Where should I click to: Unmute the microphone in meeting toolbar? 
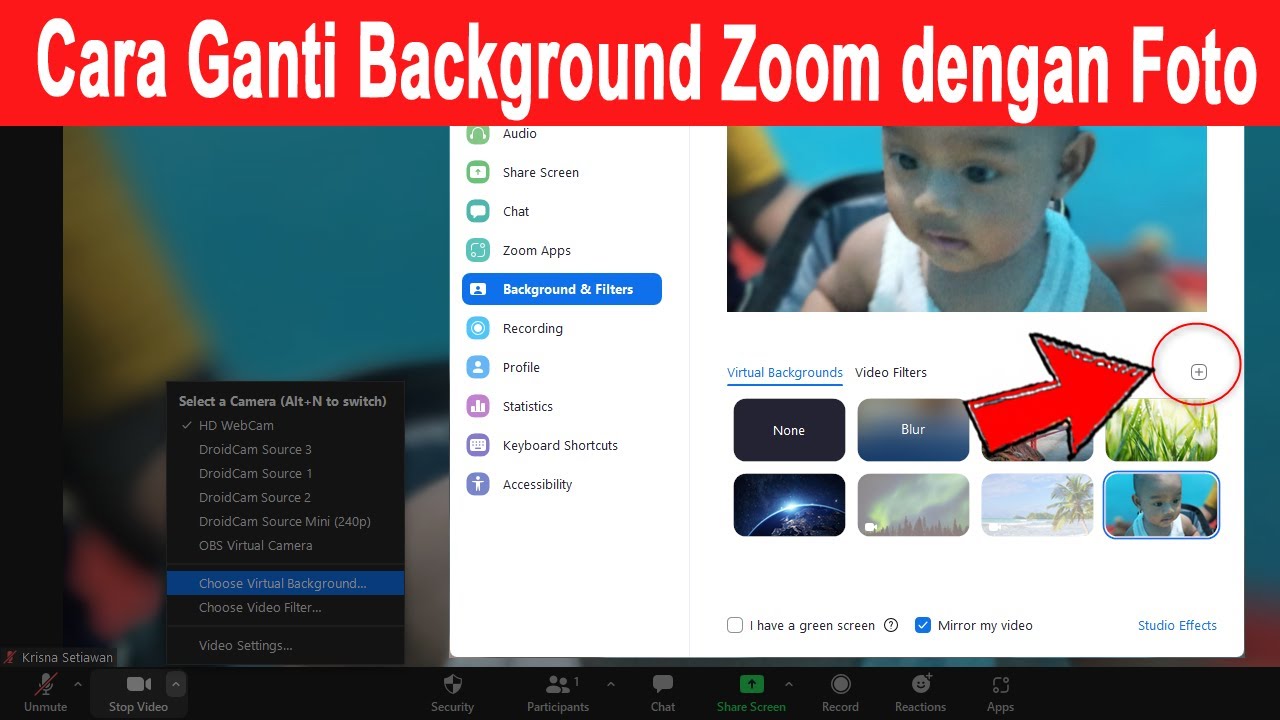pyautogui.click(x=45, y=692)
